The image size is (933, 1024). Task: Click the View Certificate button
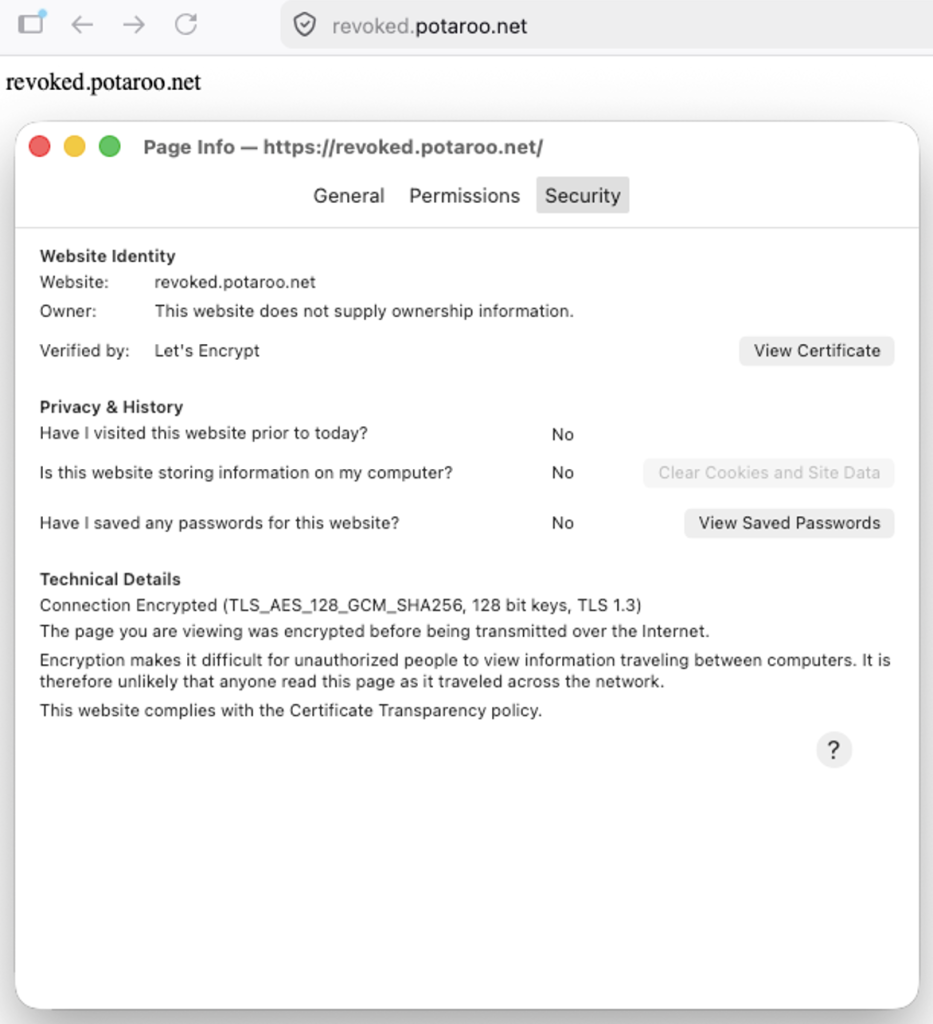click(x=816, y=351)
